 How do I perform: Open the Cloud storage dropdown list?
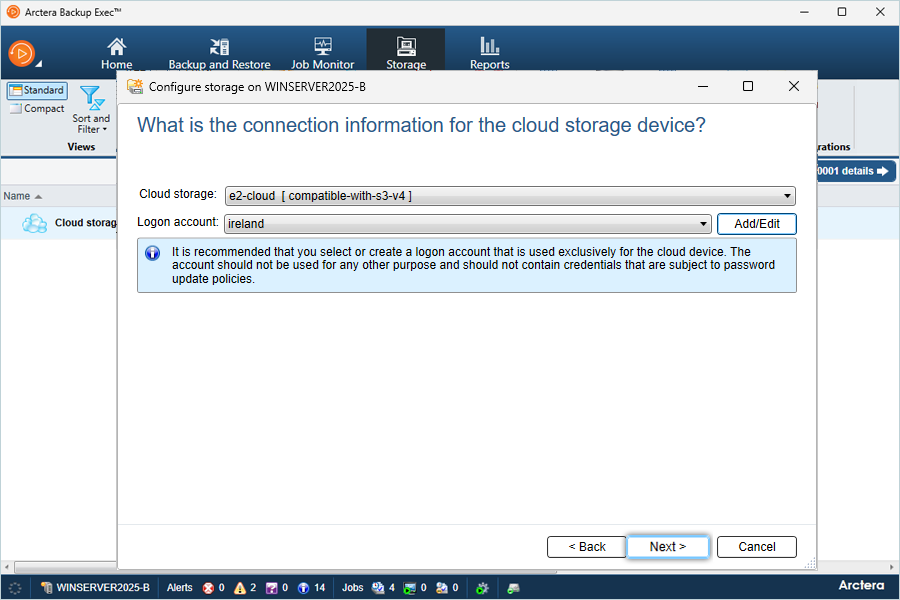(x=510, y=196)
